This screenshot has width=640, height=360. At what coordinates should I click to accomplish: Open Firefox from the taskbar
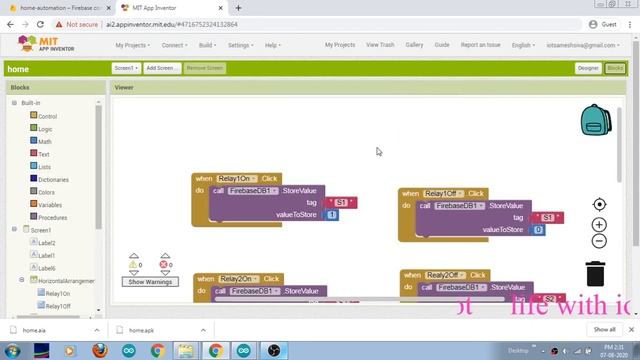100,351
